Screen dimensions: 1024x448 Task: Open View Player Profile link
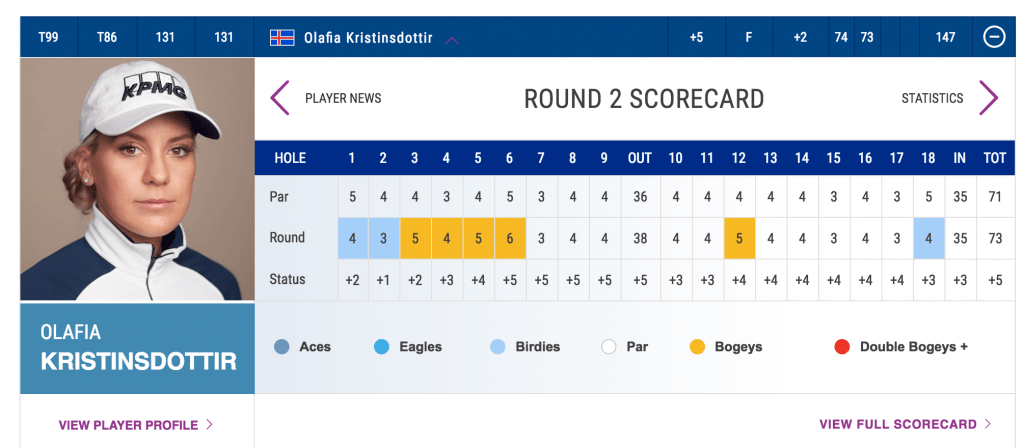tap(128, 425)
